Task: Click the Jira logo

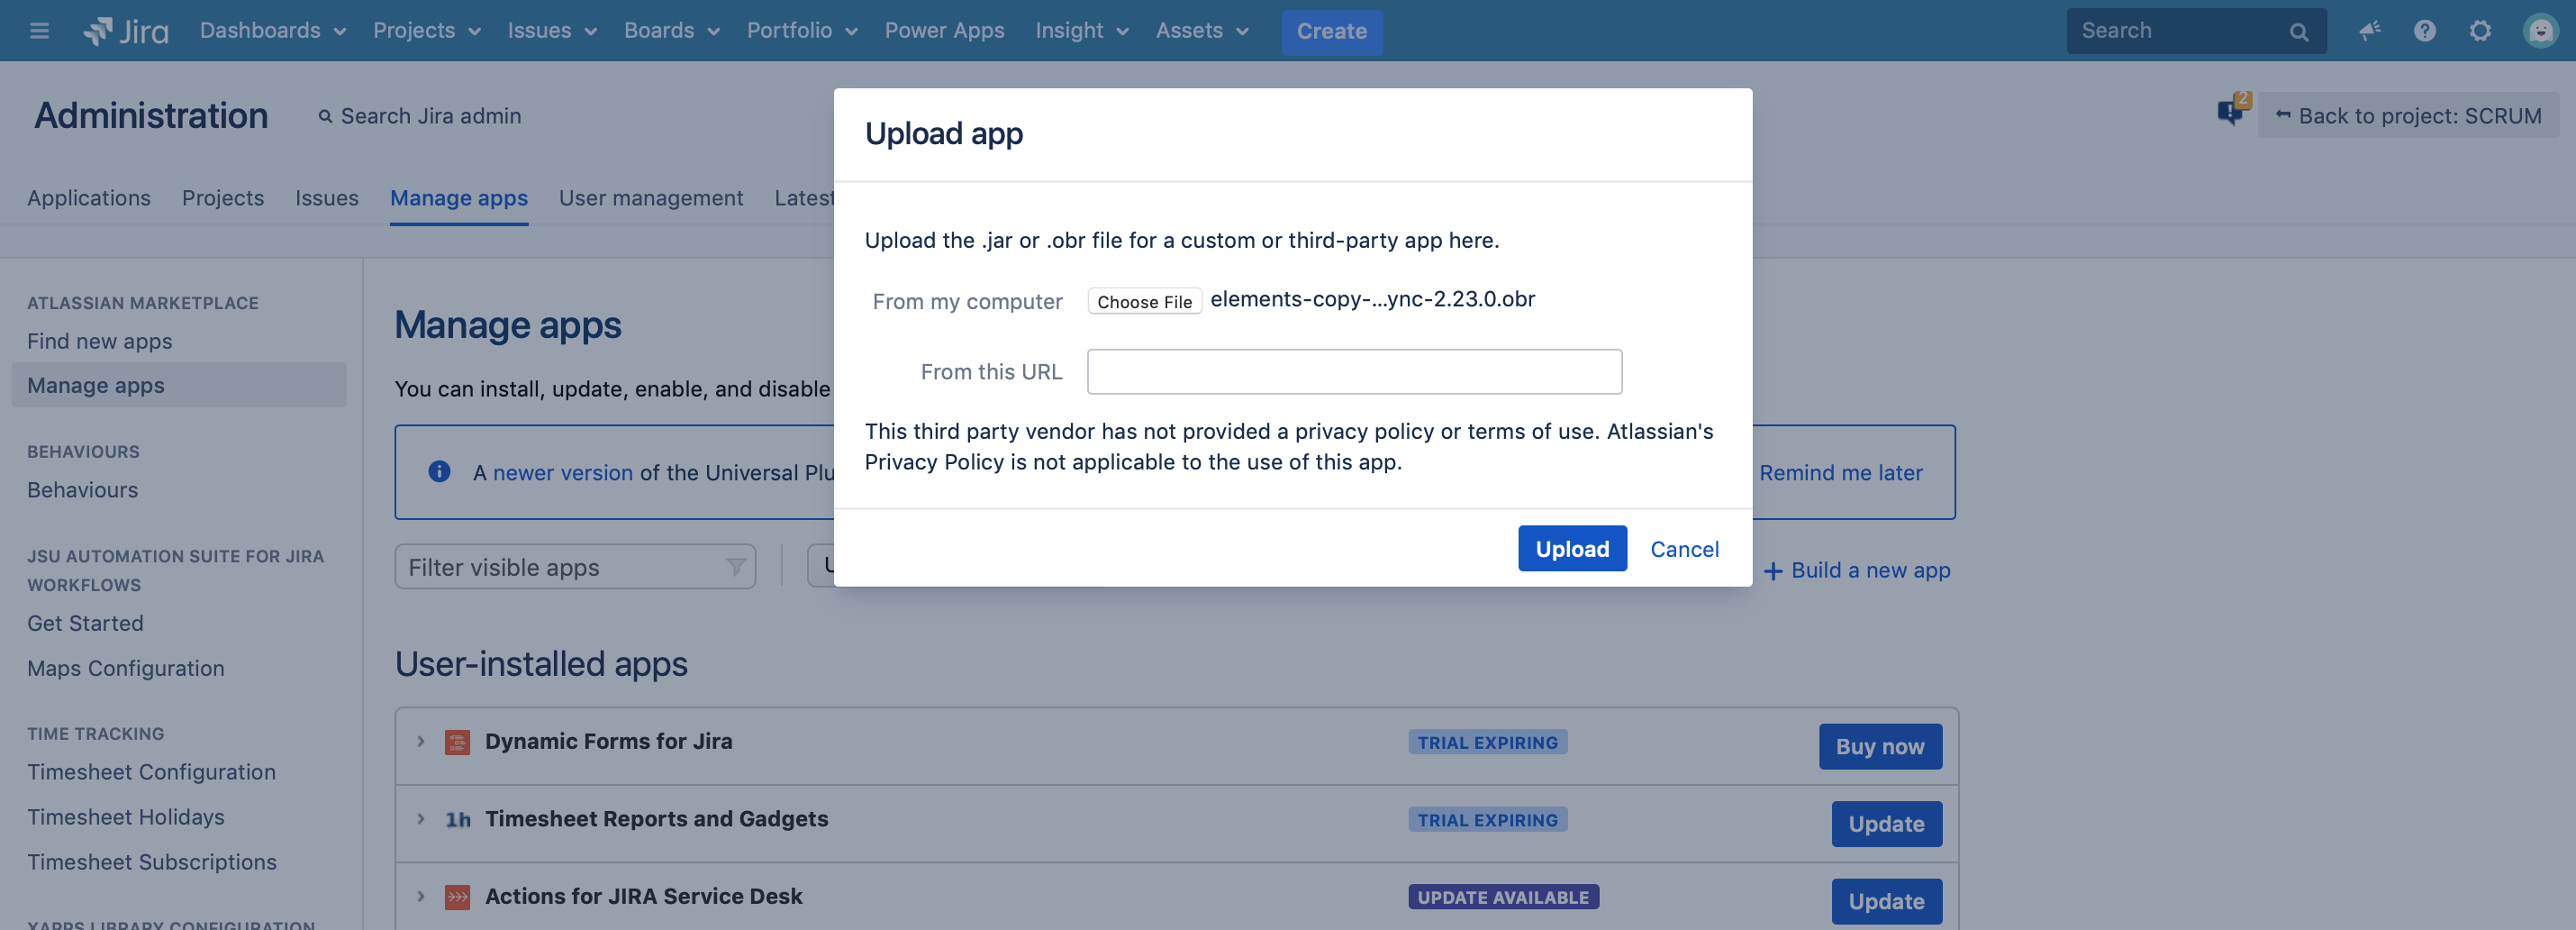Action: point(126,31)
